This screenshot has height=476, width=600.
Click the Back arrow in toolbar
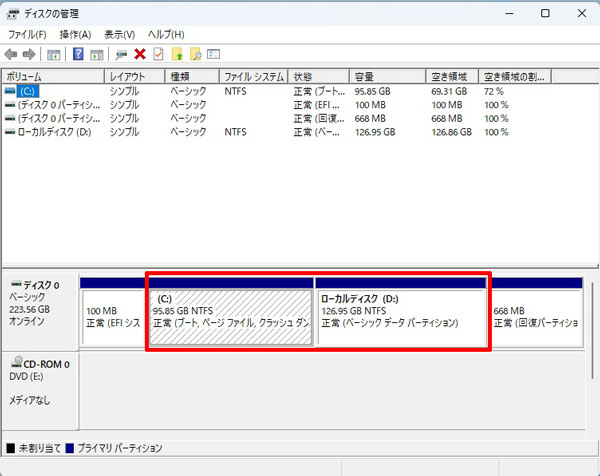point(11,54)
